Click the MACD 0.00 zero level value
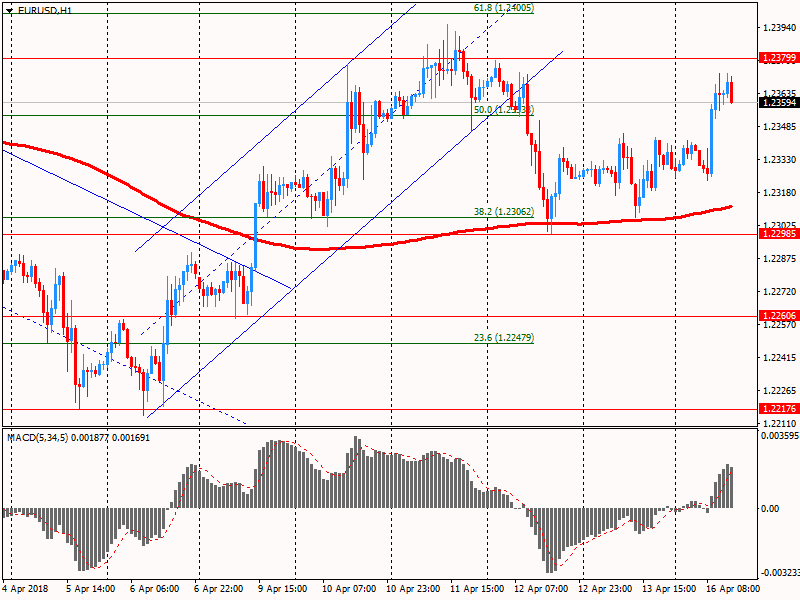Viewport: 800px width, 600px height. click(x=770, y=509)
